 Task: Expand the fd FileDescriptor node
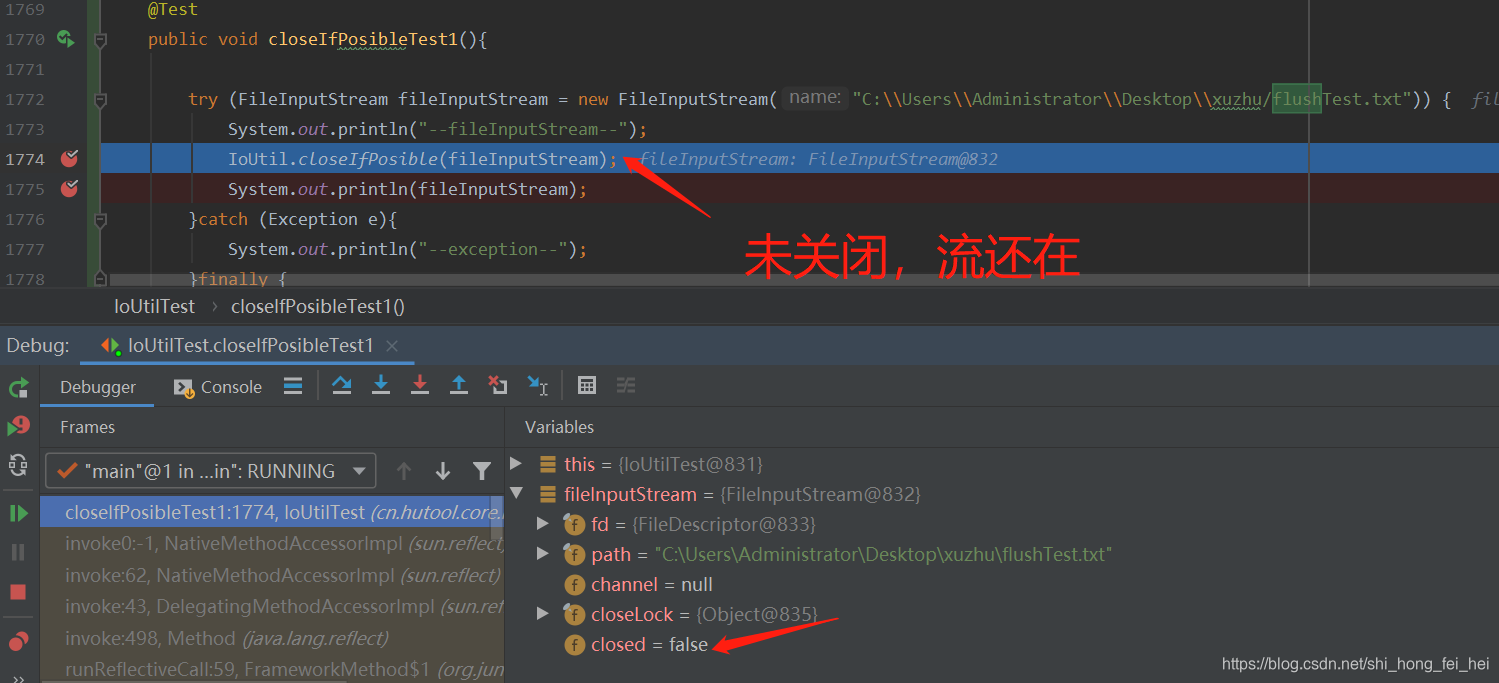[543, 524]
